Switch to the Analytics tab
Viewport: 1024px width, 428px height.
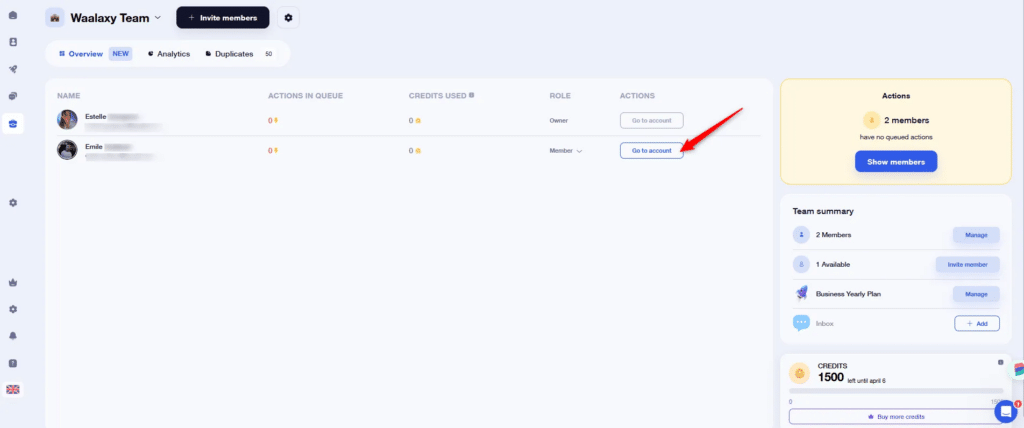(x=168, y=54)
